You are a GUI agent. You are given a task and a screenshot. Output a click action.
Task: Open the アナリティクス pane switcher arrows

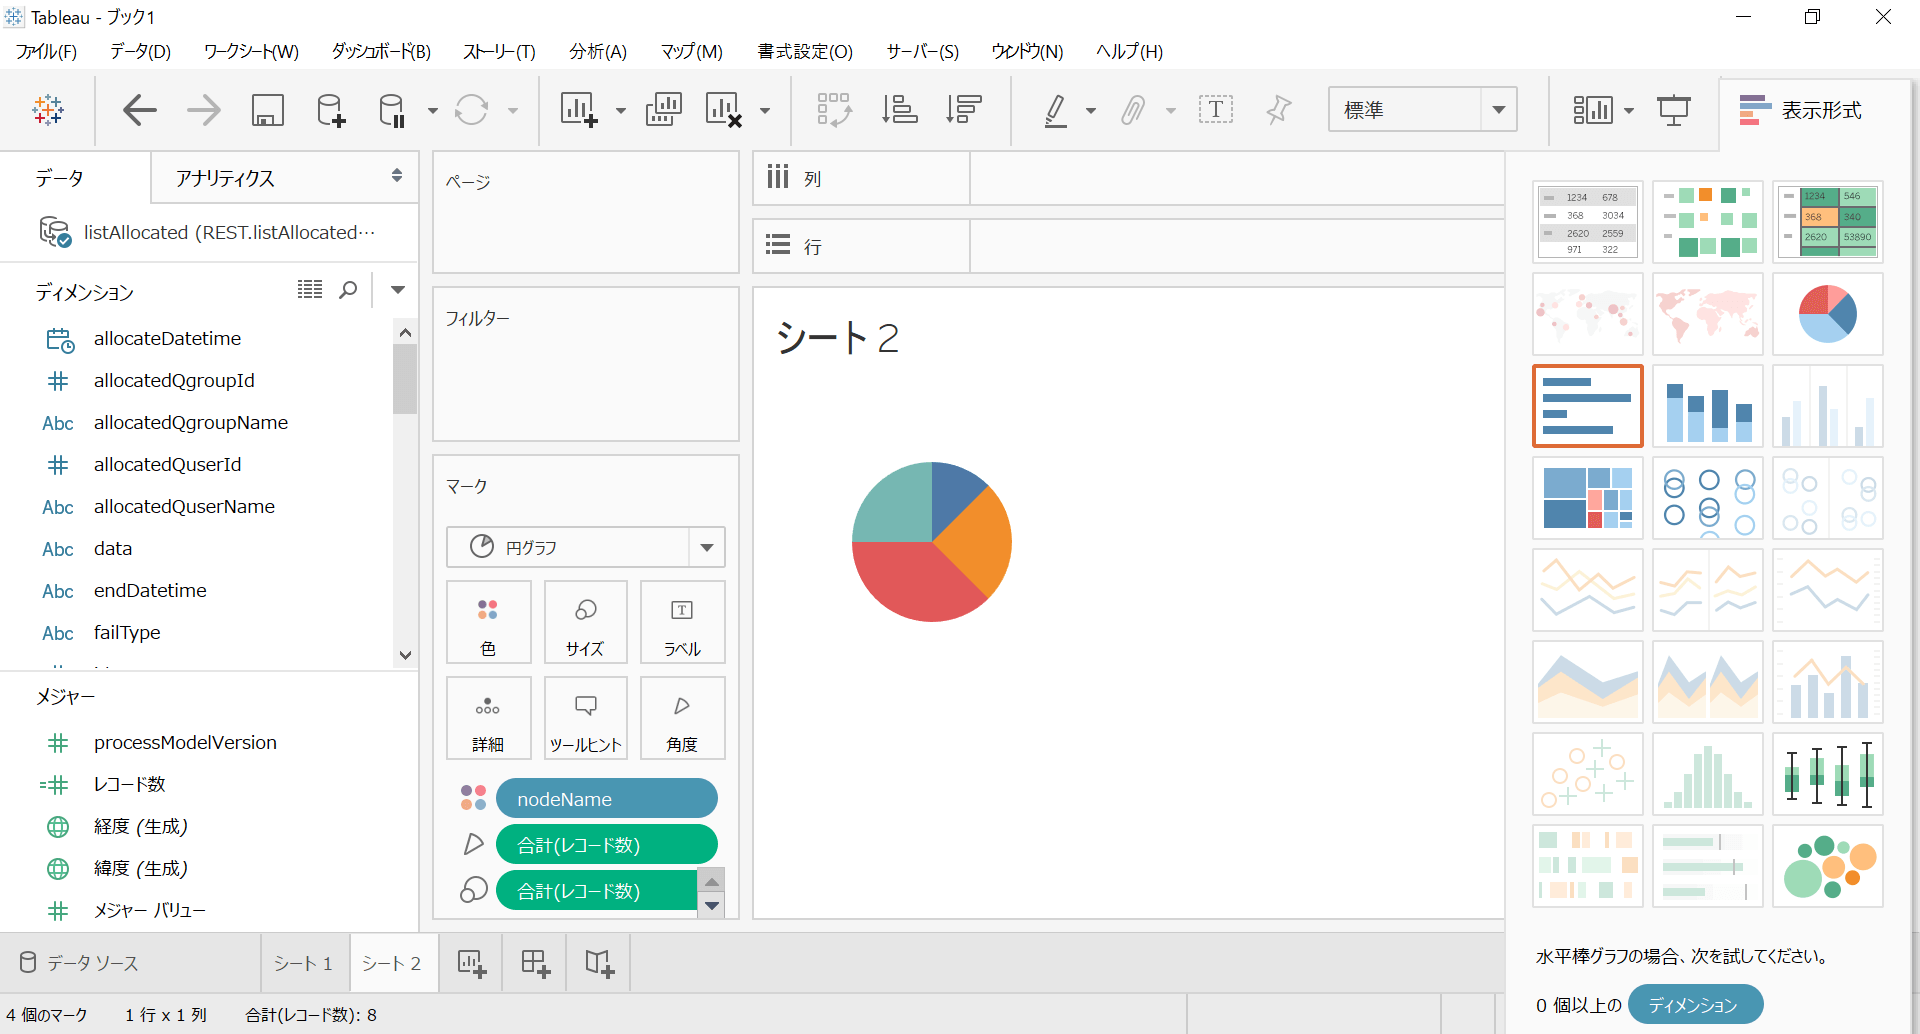pos(397,176)
